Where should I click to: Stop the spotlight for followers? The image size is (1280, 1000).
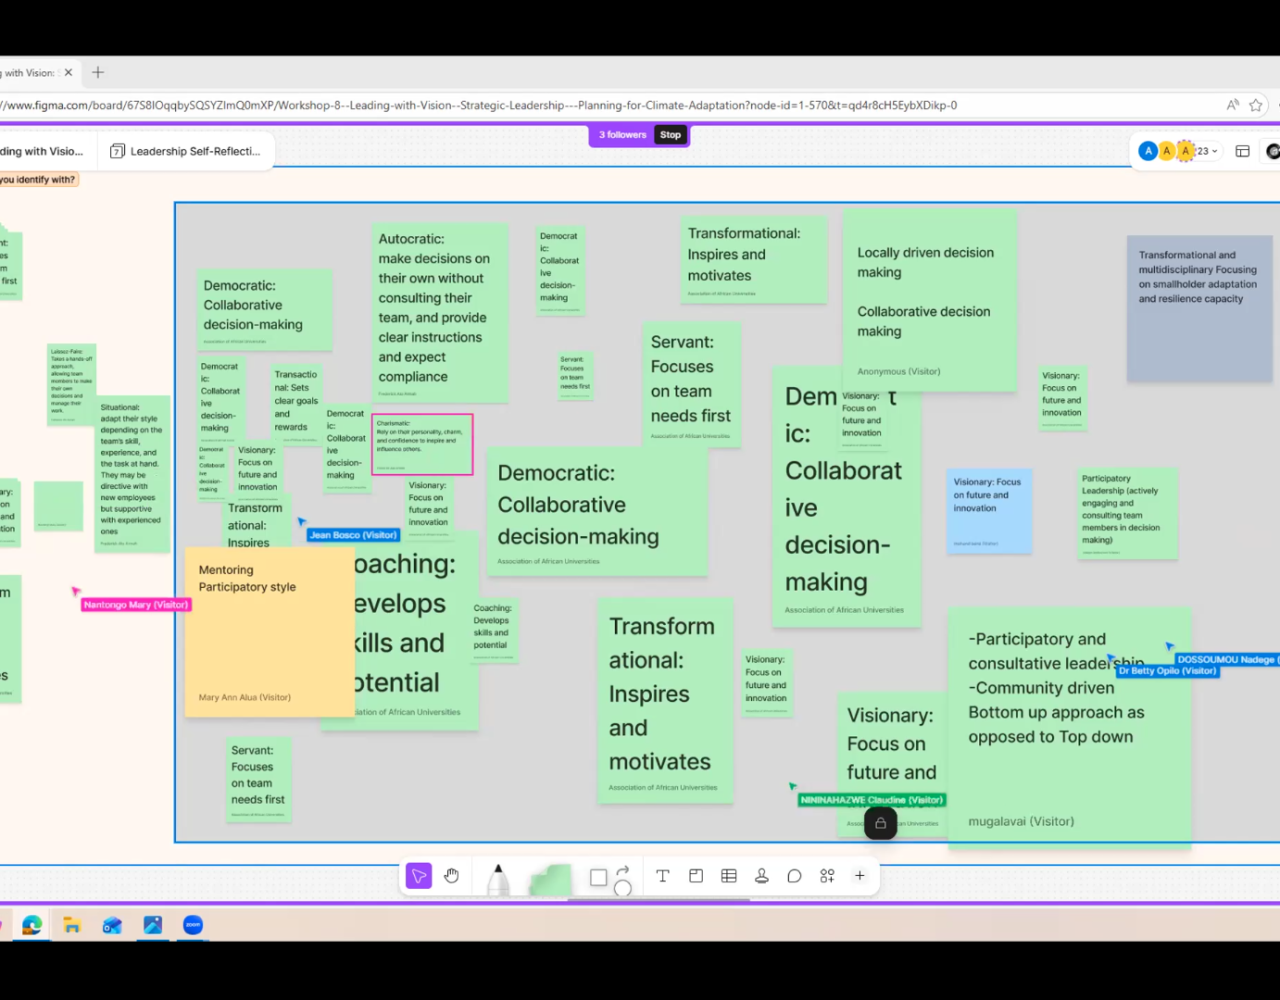pyautogui.click(x=670, y=135)
